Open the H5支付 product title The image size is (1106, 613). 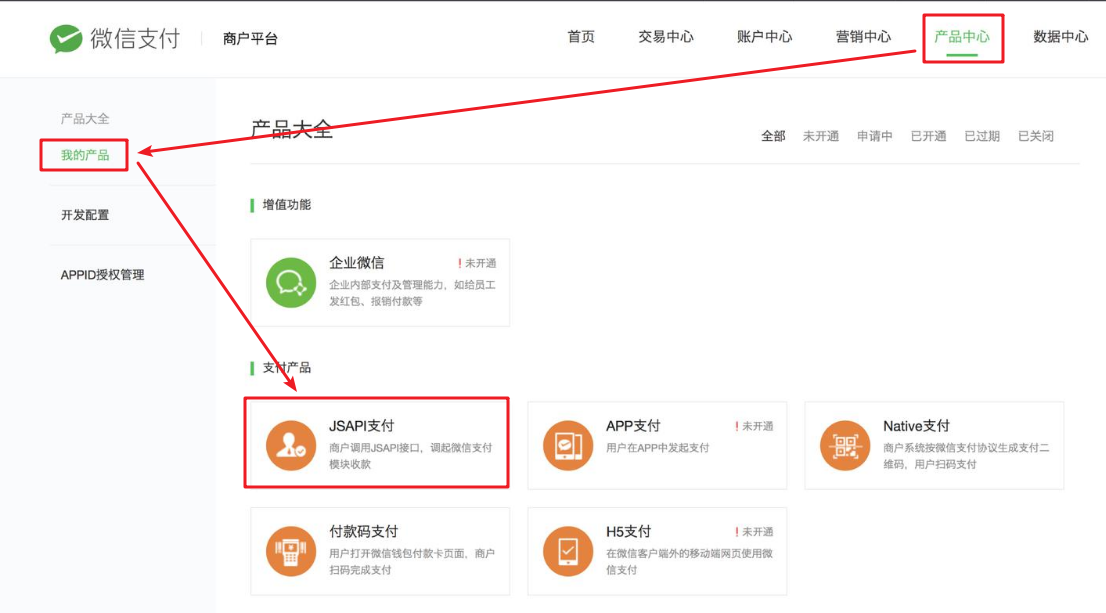pyautogui.click(x=628, y=532)
